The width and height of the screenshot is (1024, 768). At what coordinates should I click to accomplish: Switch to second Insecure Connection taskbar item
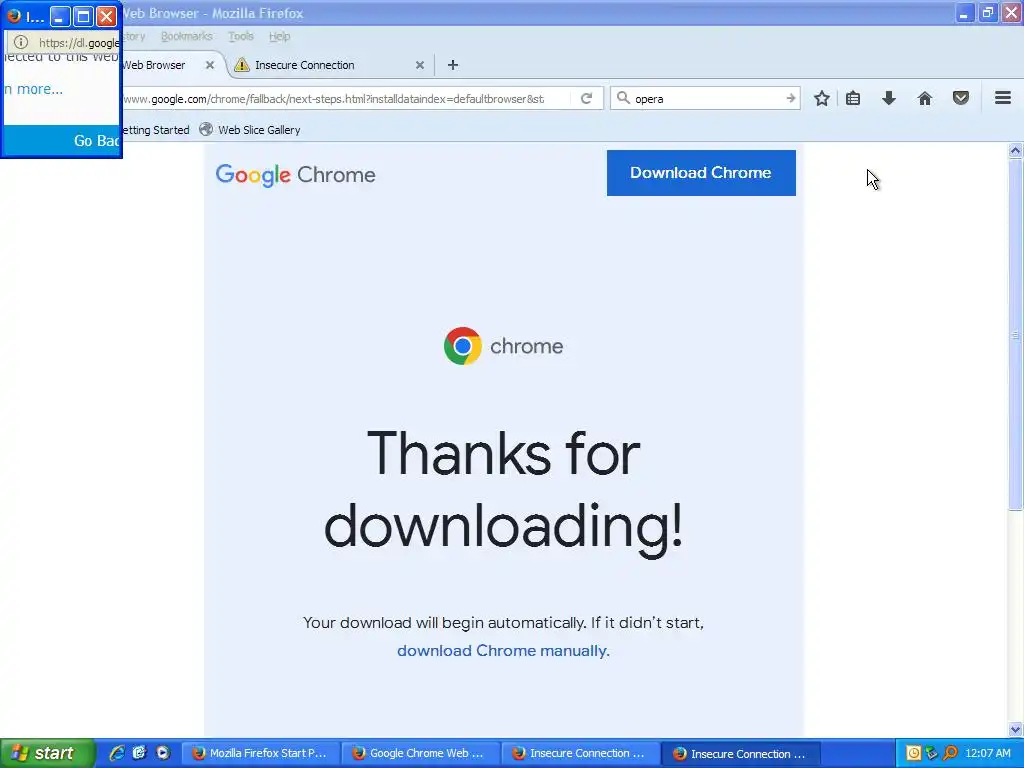click(741, 753)
